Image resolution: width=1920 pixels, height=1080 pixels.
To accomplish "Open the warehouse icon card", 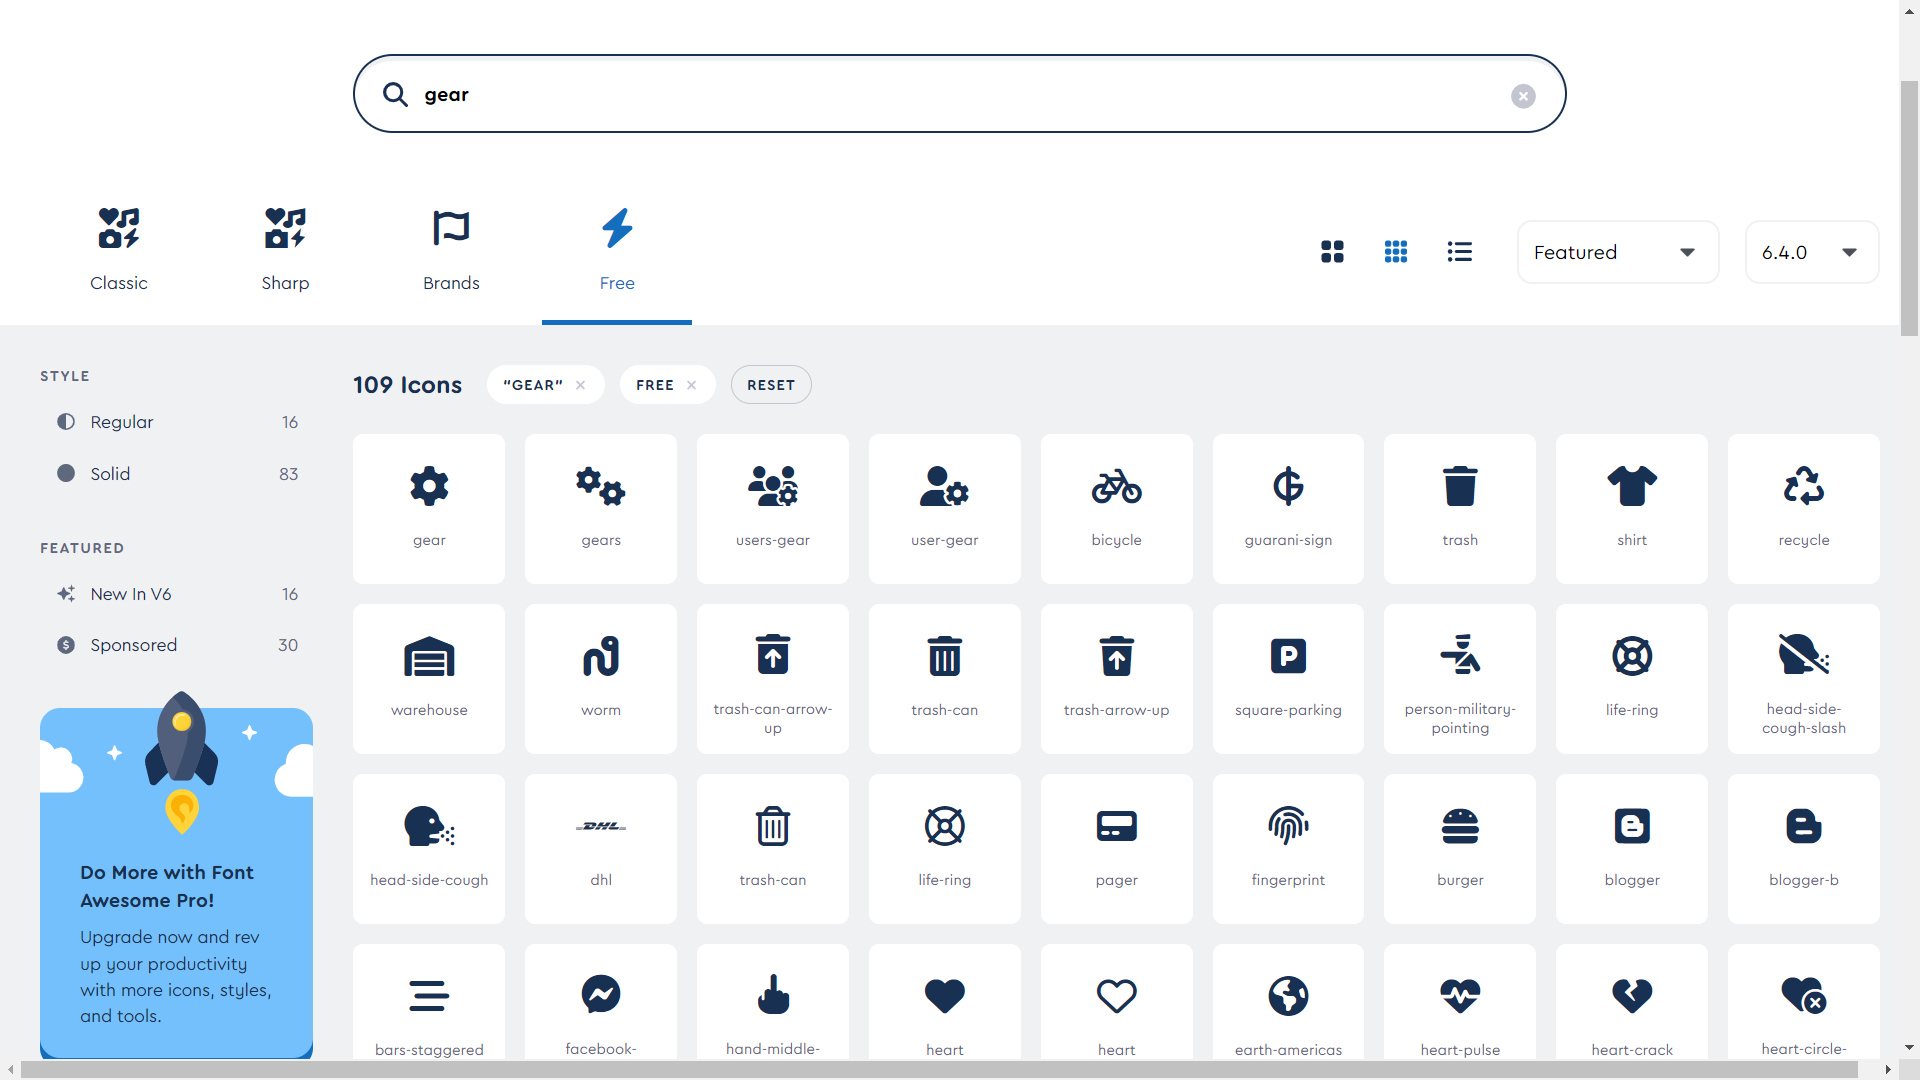I will pos(429,678).
